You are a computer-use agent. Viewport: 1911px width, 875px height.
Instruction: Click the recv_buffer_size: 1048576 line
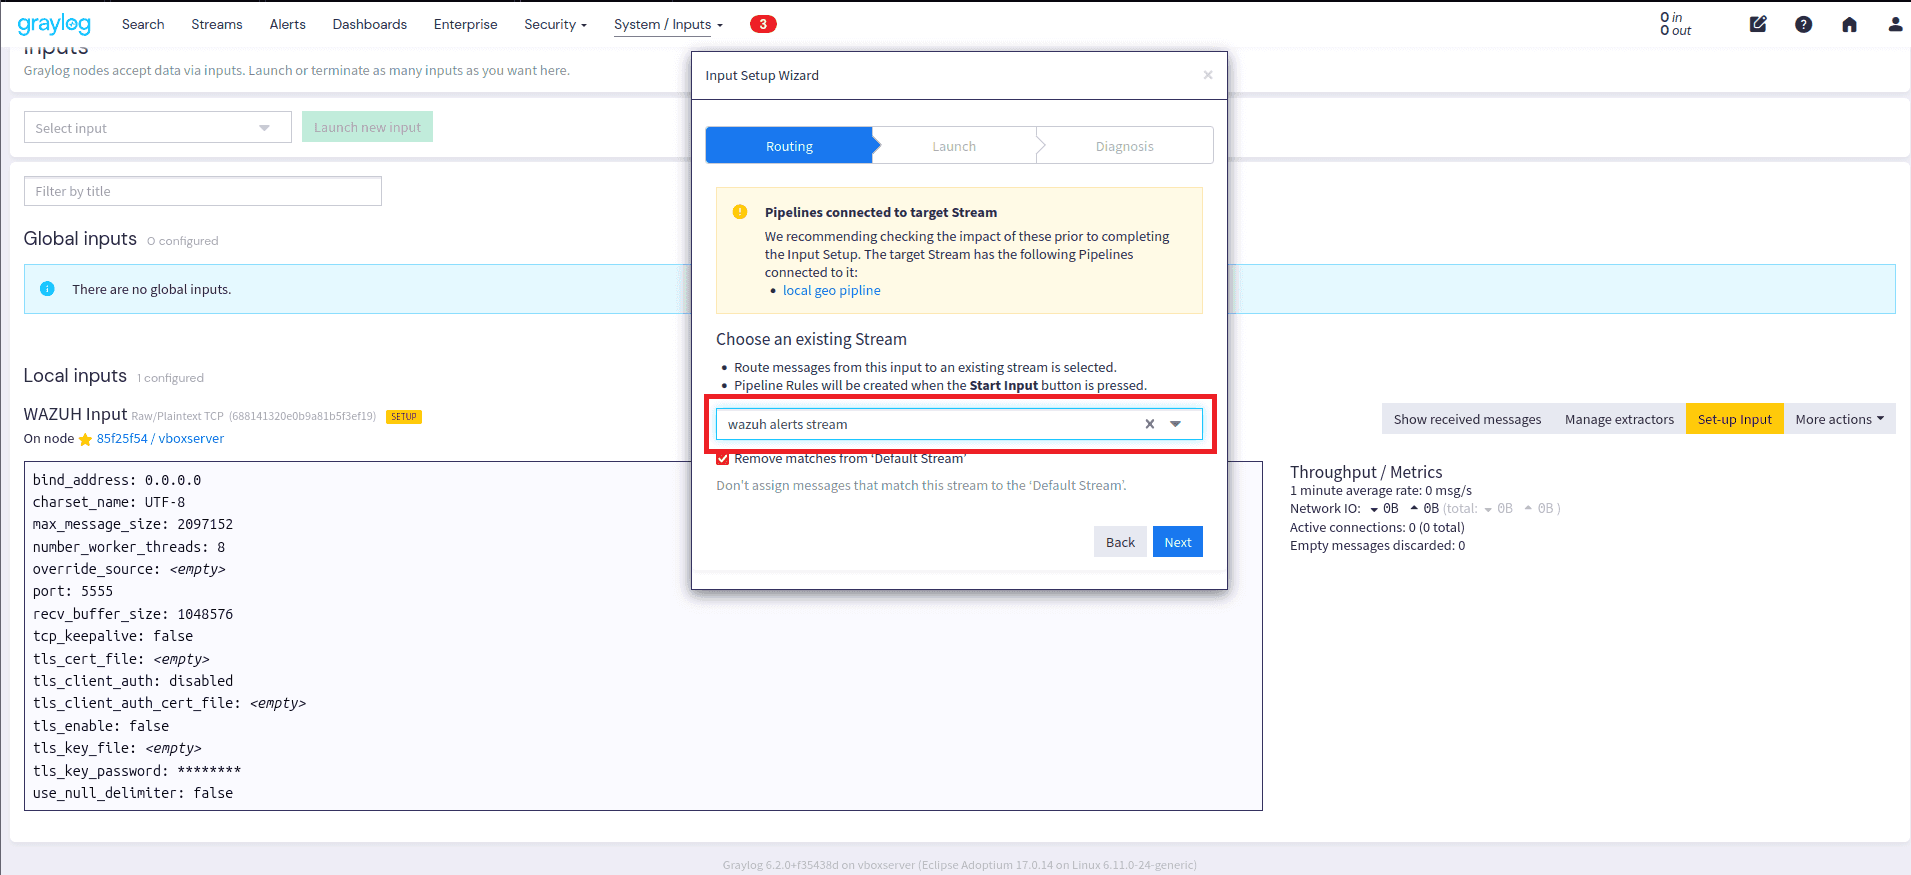click(x=133, y=614)
